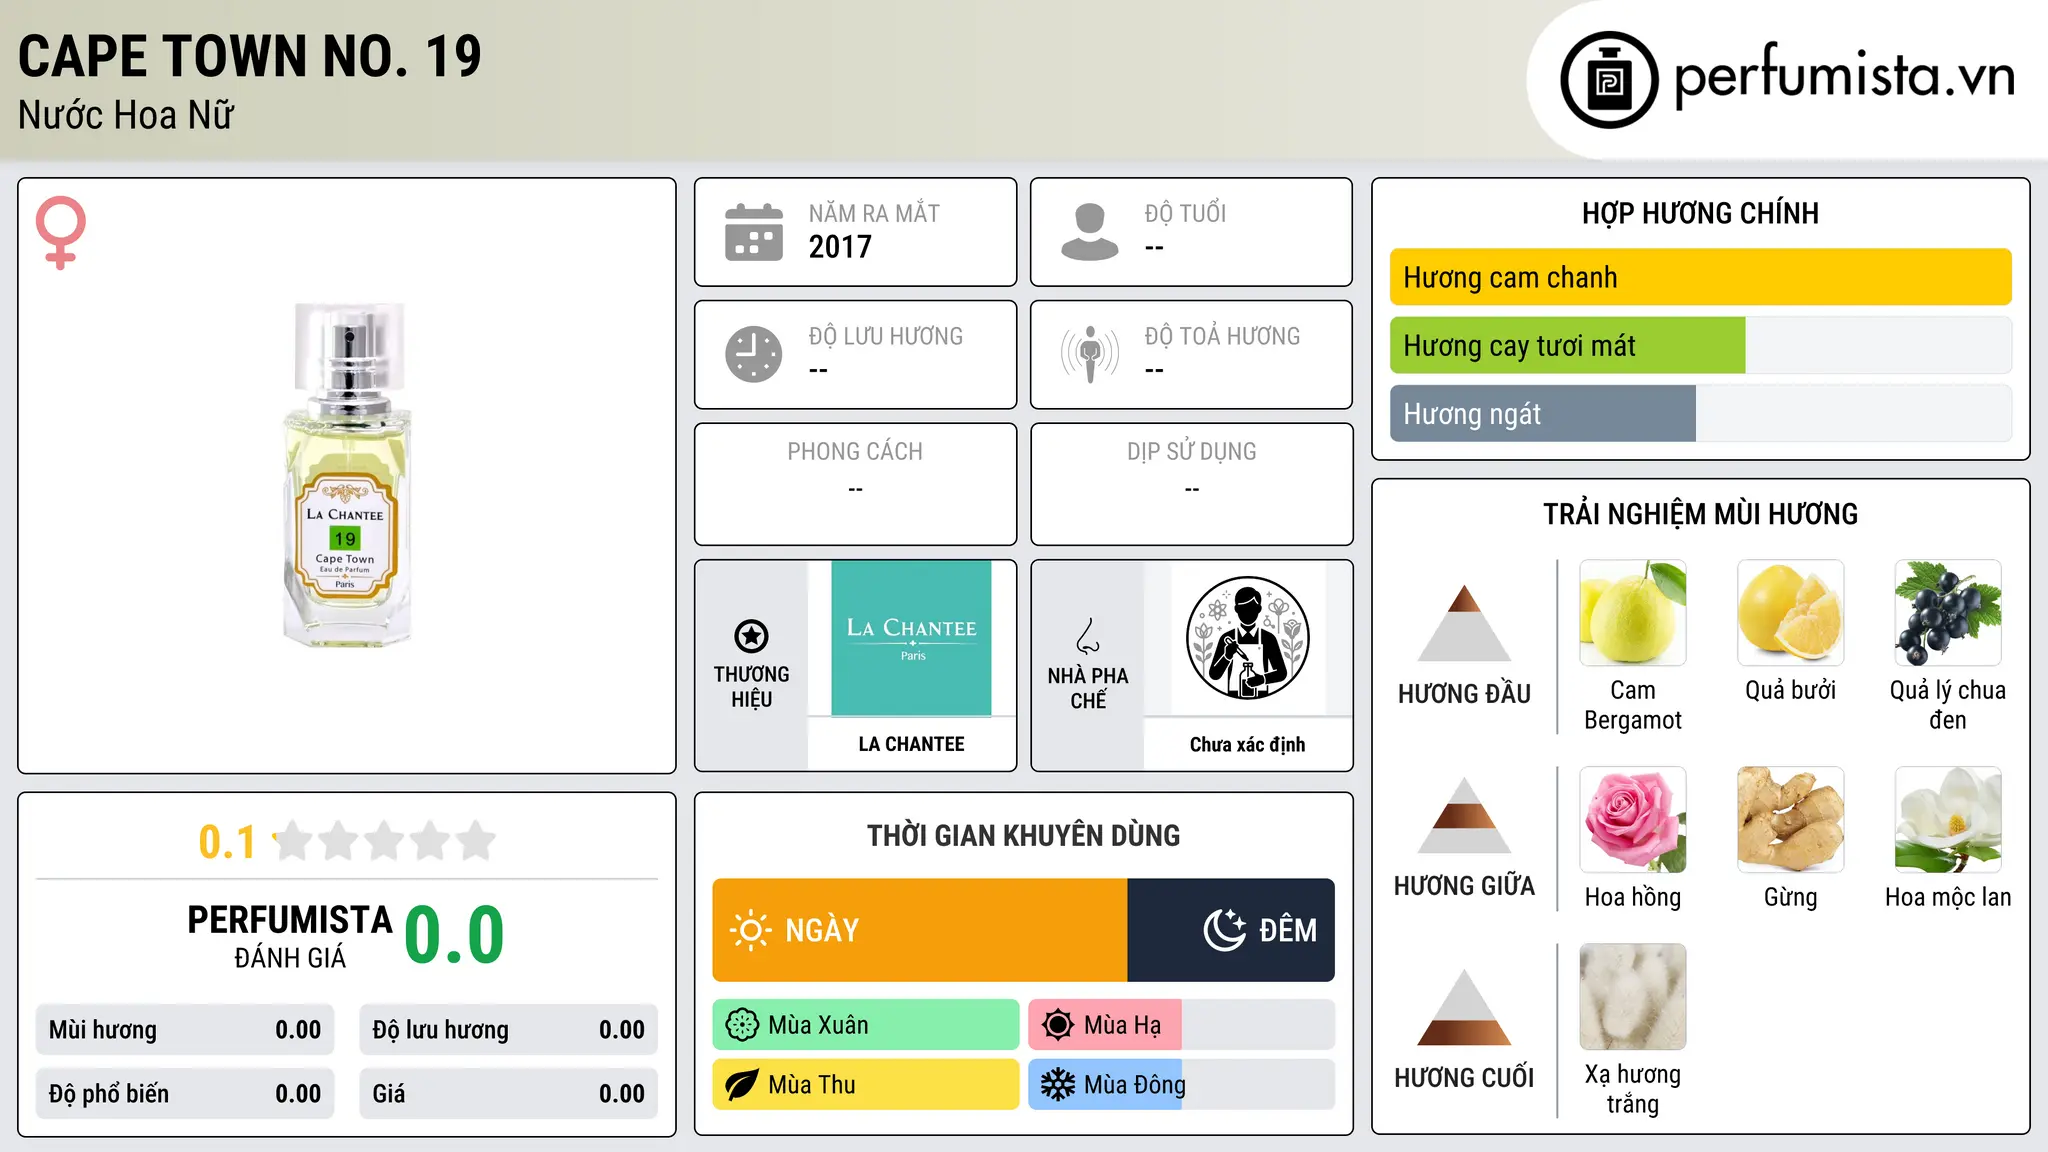
Task: Click the 0.1 rating number
Action: pos(227,842)
